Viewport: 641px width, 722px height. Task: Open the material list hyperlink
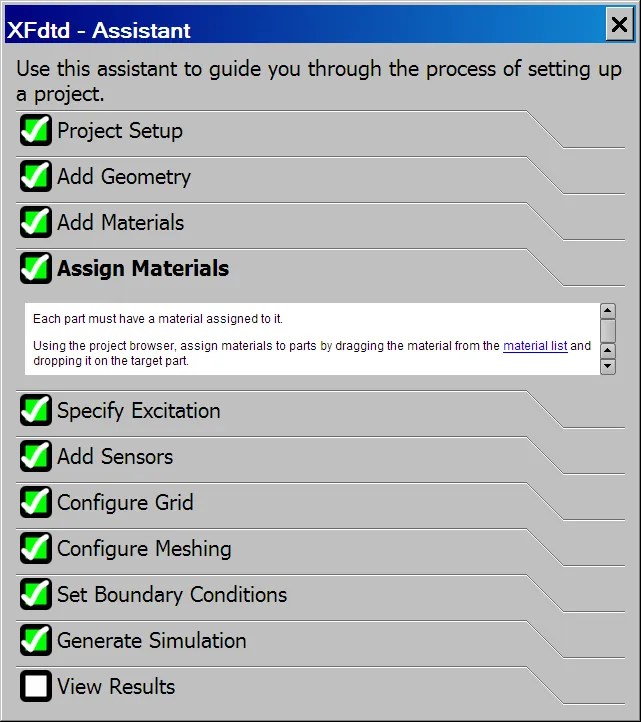tap(535, 346)
